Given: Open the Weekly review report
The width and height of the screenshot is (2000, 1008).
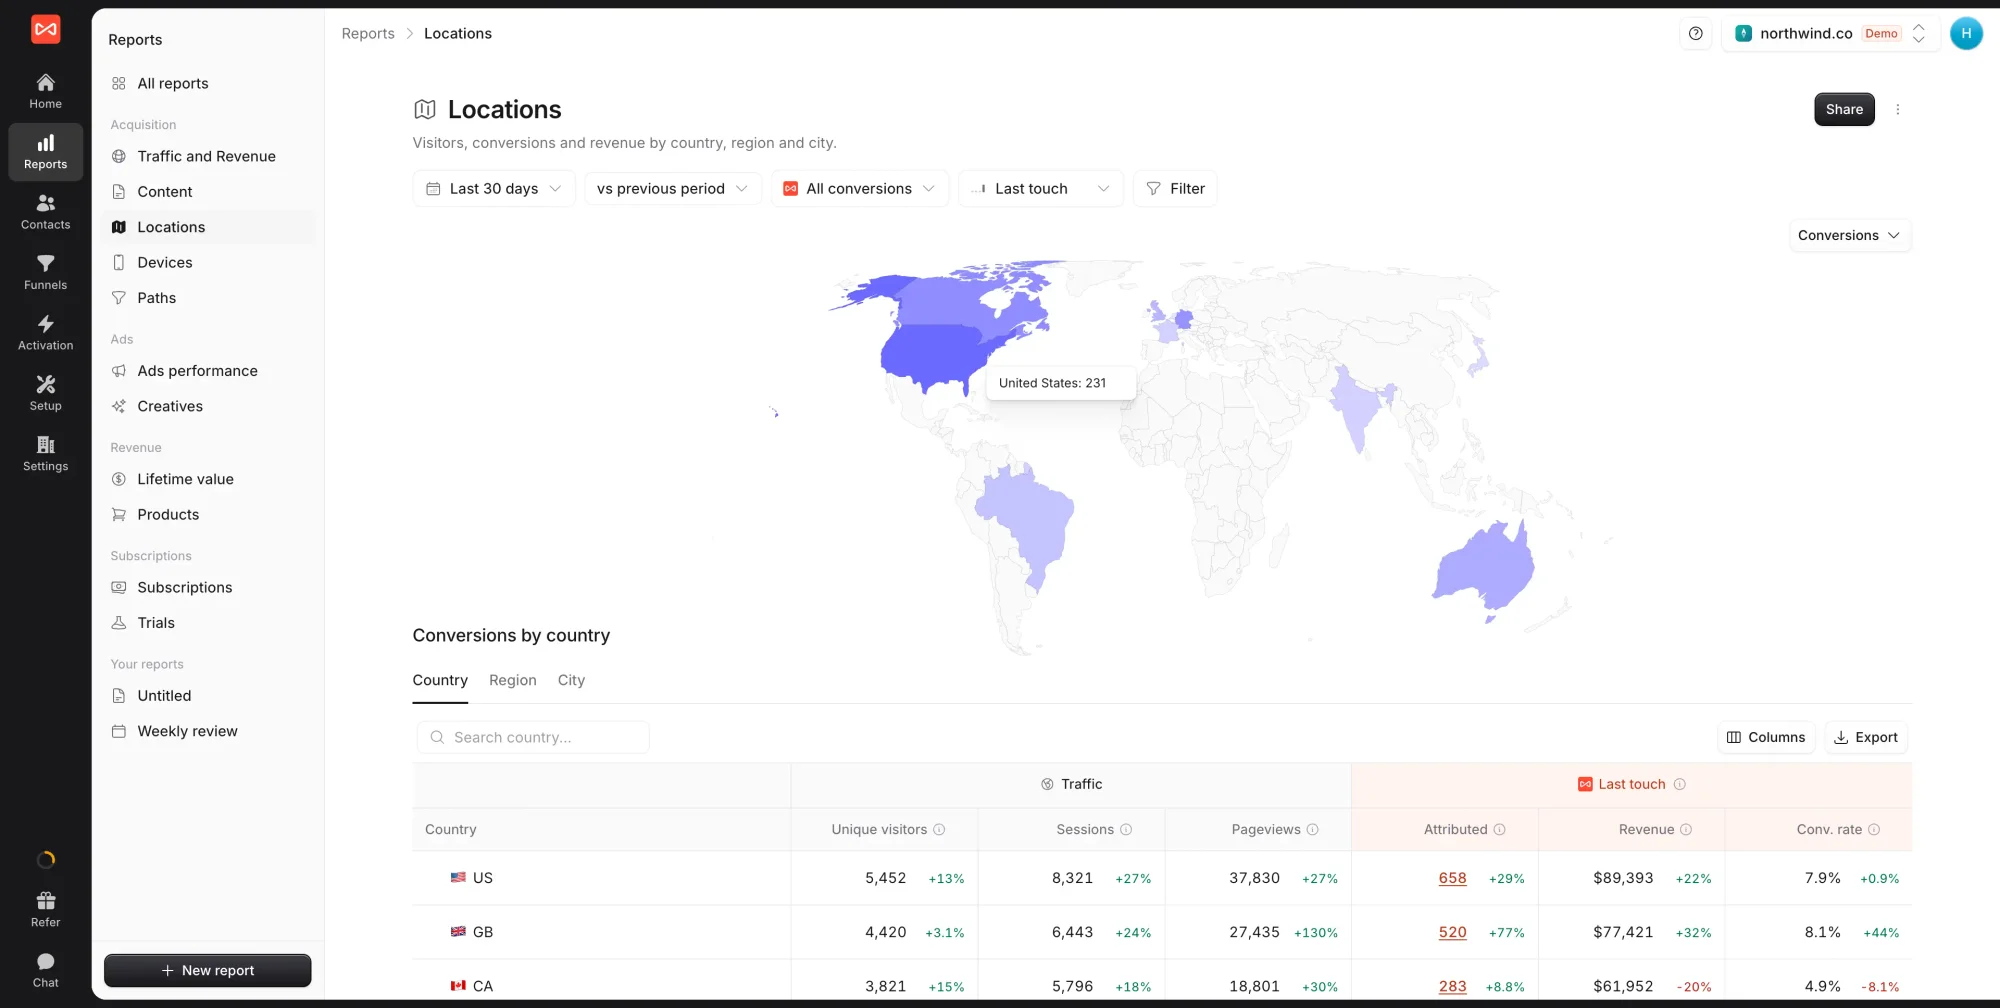Looking at the screenshot, I should coord(207,731).
